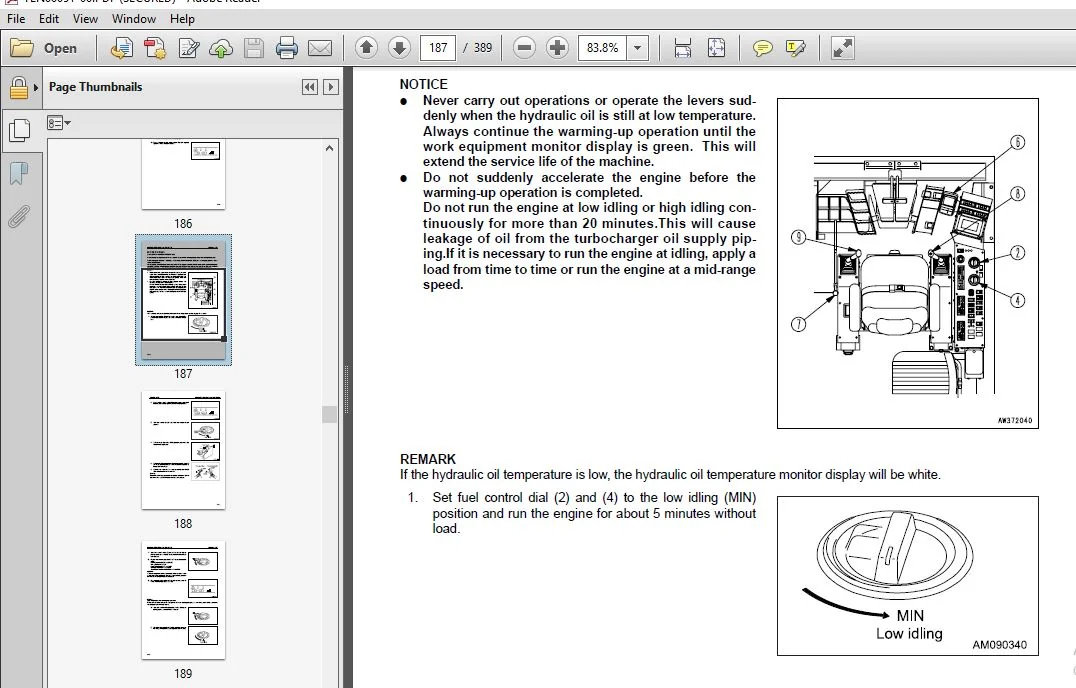Add a sticky note comment icon
Viewport: 1076px width, 688px height.
tap(762, 48)
